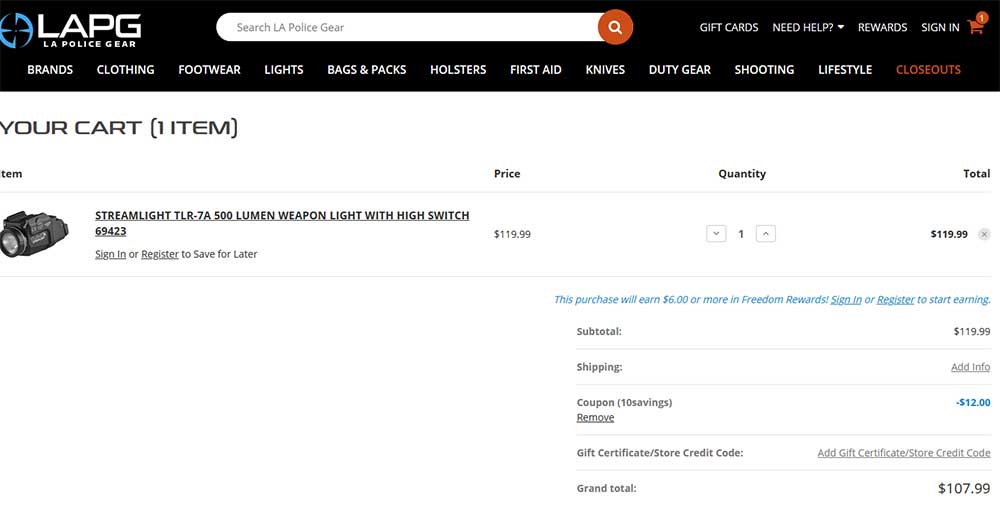1000x509 pixels.
Task: Open the Closeouts menu
Action: (928, 70)
